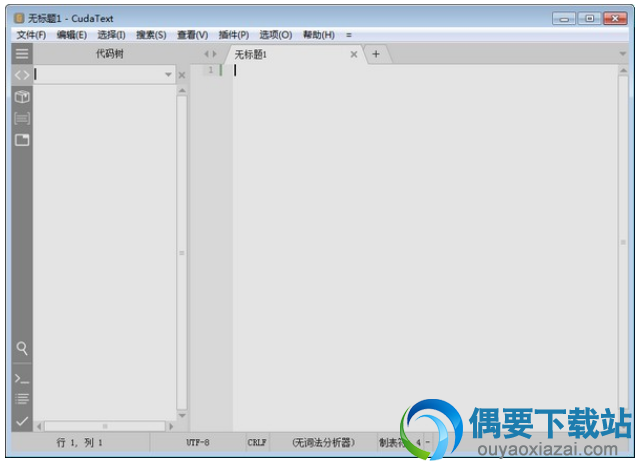
Task: Open the 查看(V) menu
Action: pos(192,35)
